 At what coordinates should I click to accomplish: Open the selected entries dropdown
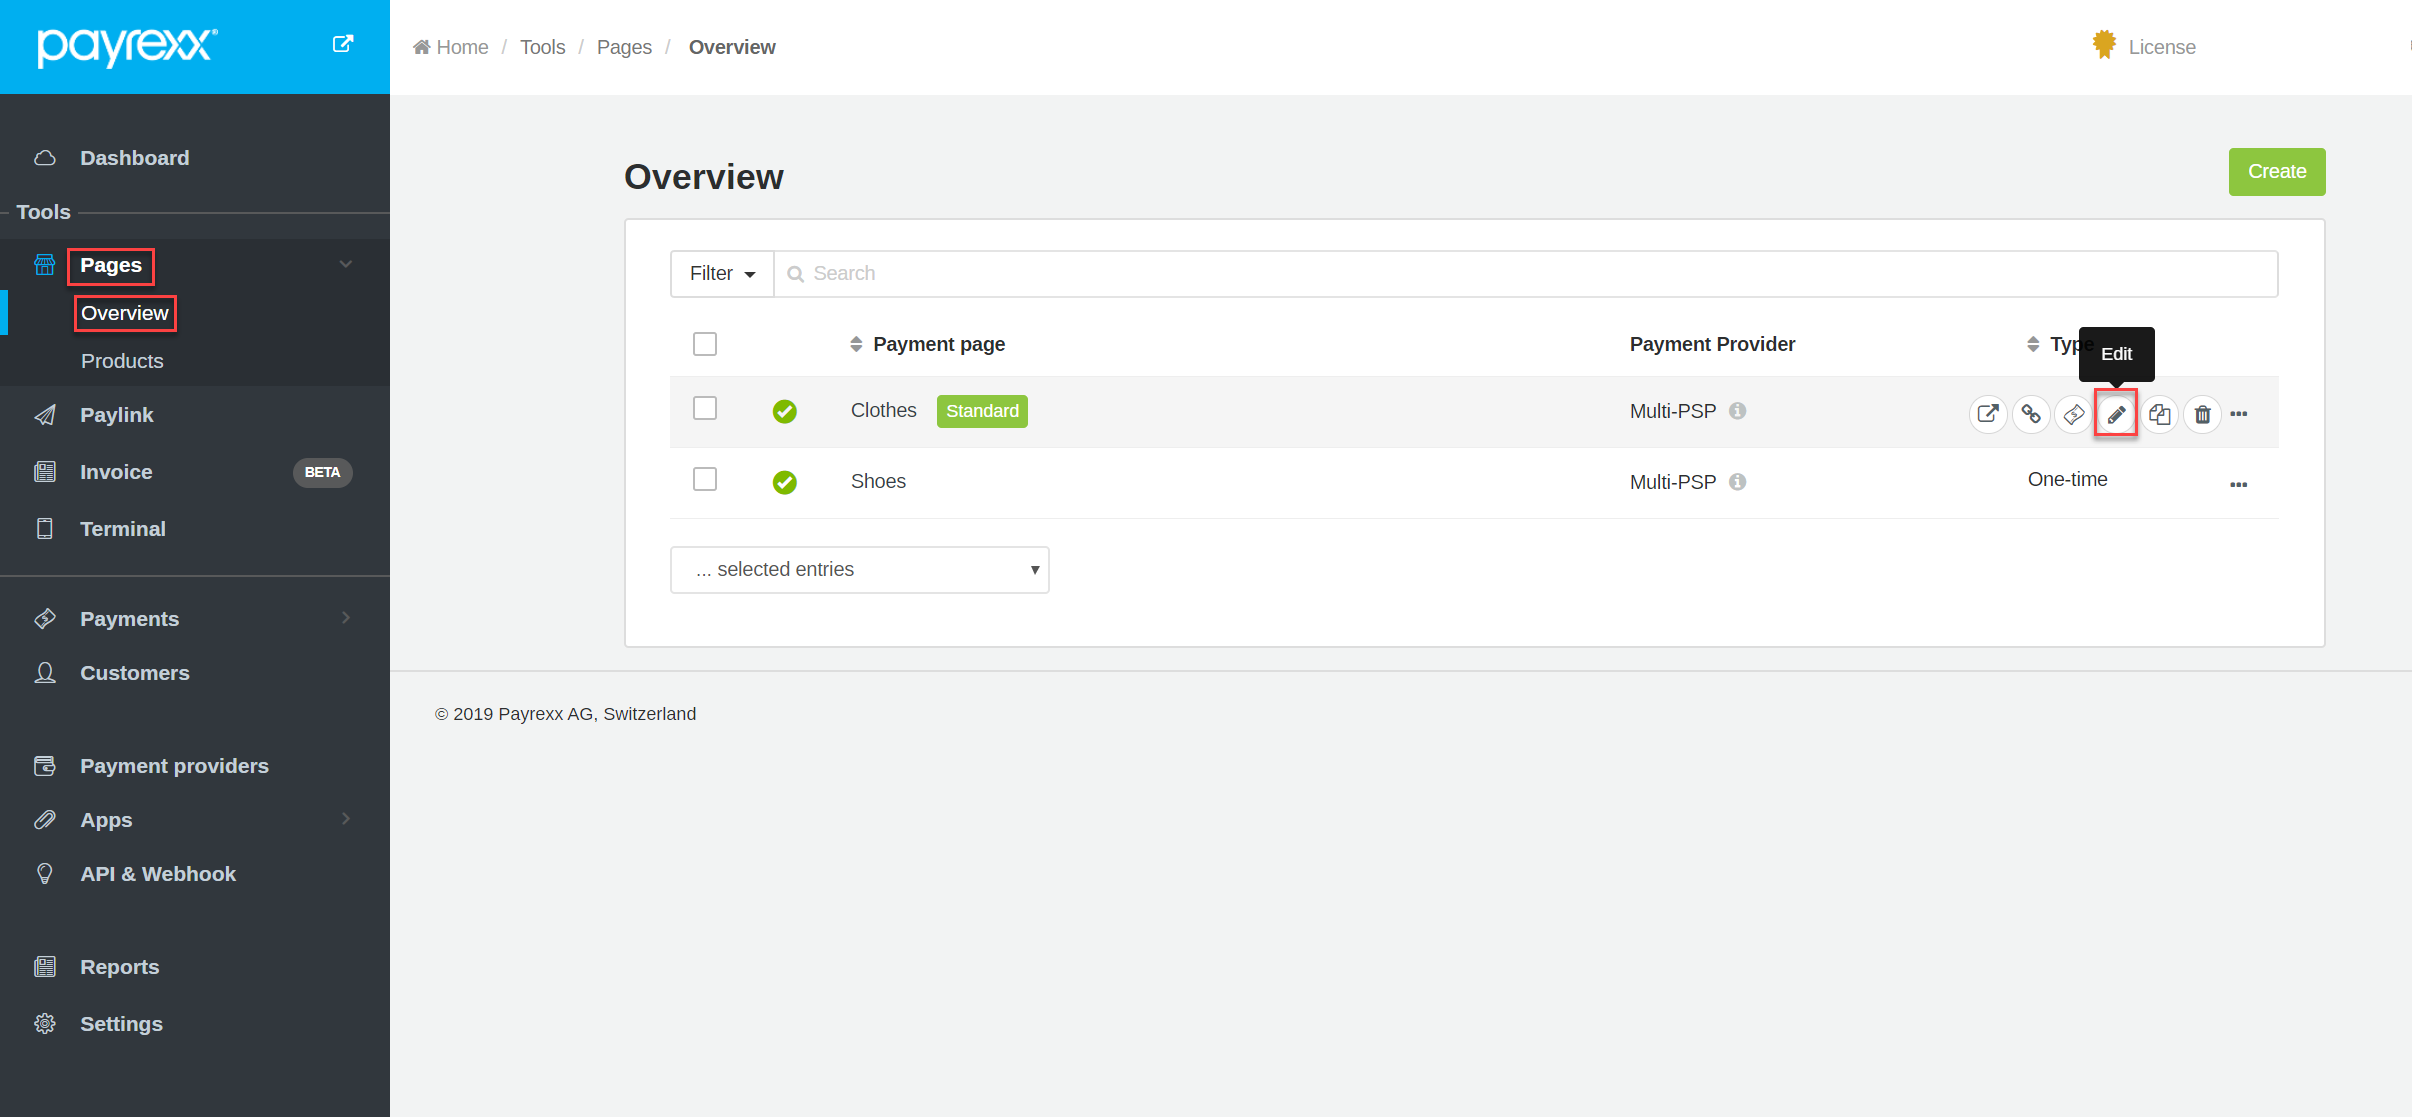[x=859, y=570]
